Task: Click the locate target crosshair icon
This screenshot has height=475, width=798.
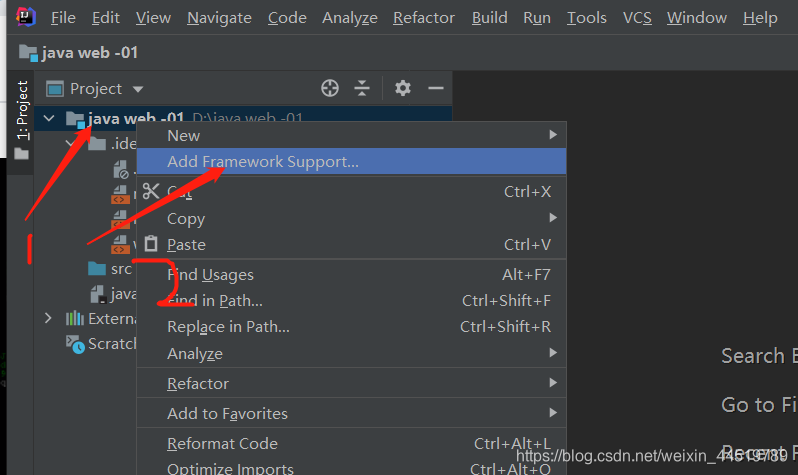Action: [330, 88]
